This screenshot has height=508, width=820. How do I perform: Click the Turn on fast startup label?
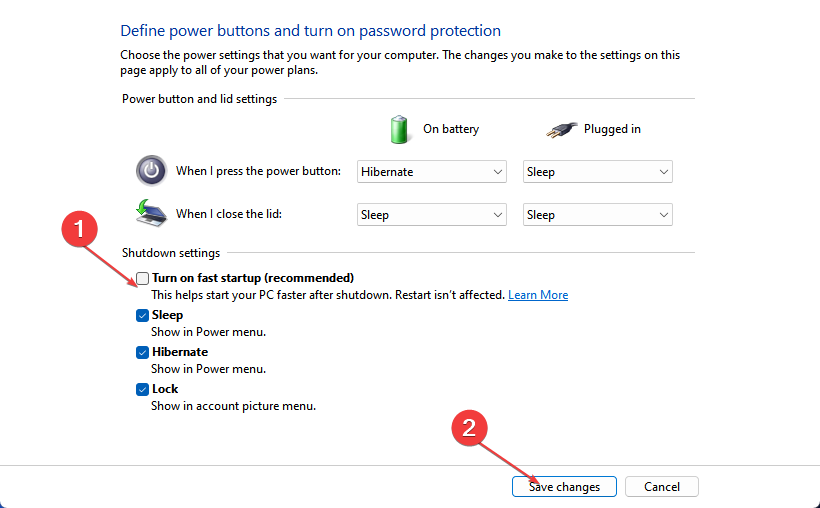(x=253, y=278)
